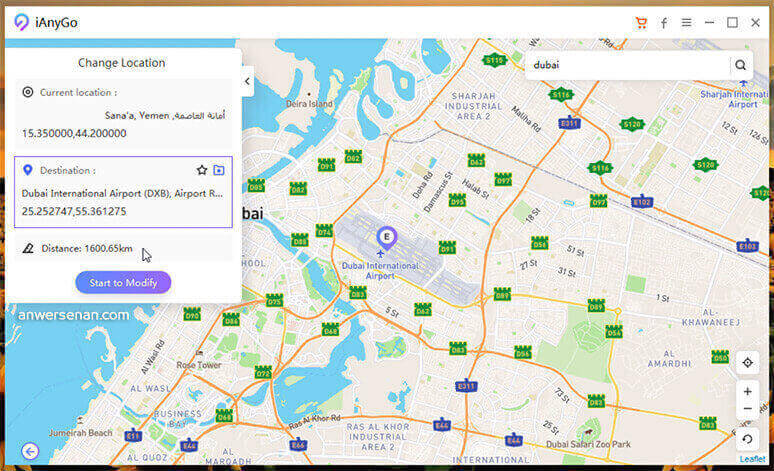
Task: Click the search magnifier icon
Action: (740, 65)
